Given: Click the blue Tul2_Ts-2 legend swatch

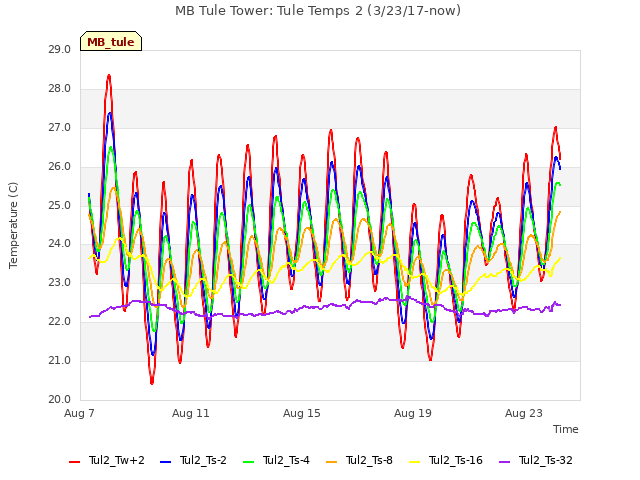Looking at the screenshot, I should tap(165, 462).
